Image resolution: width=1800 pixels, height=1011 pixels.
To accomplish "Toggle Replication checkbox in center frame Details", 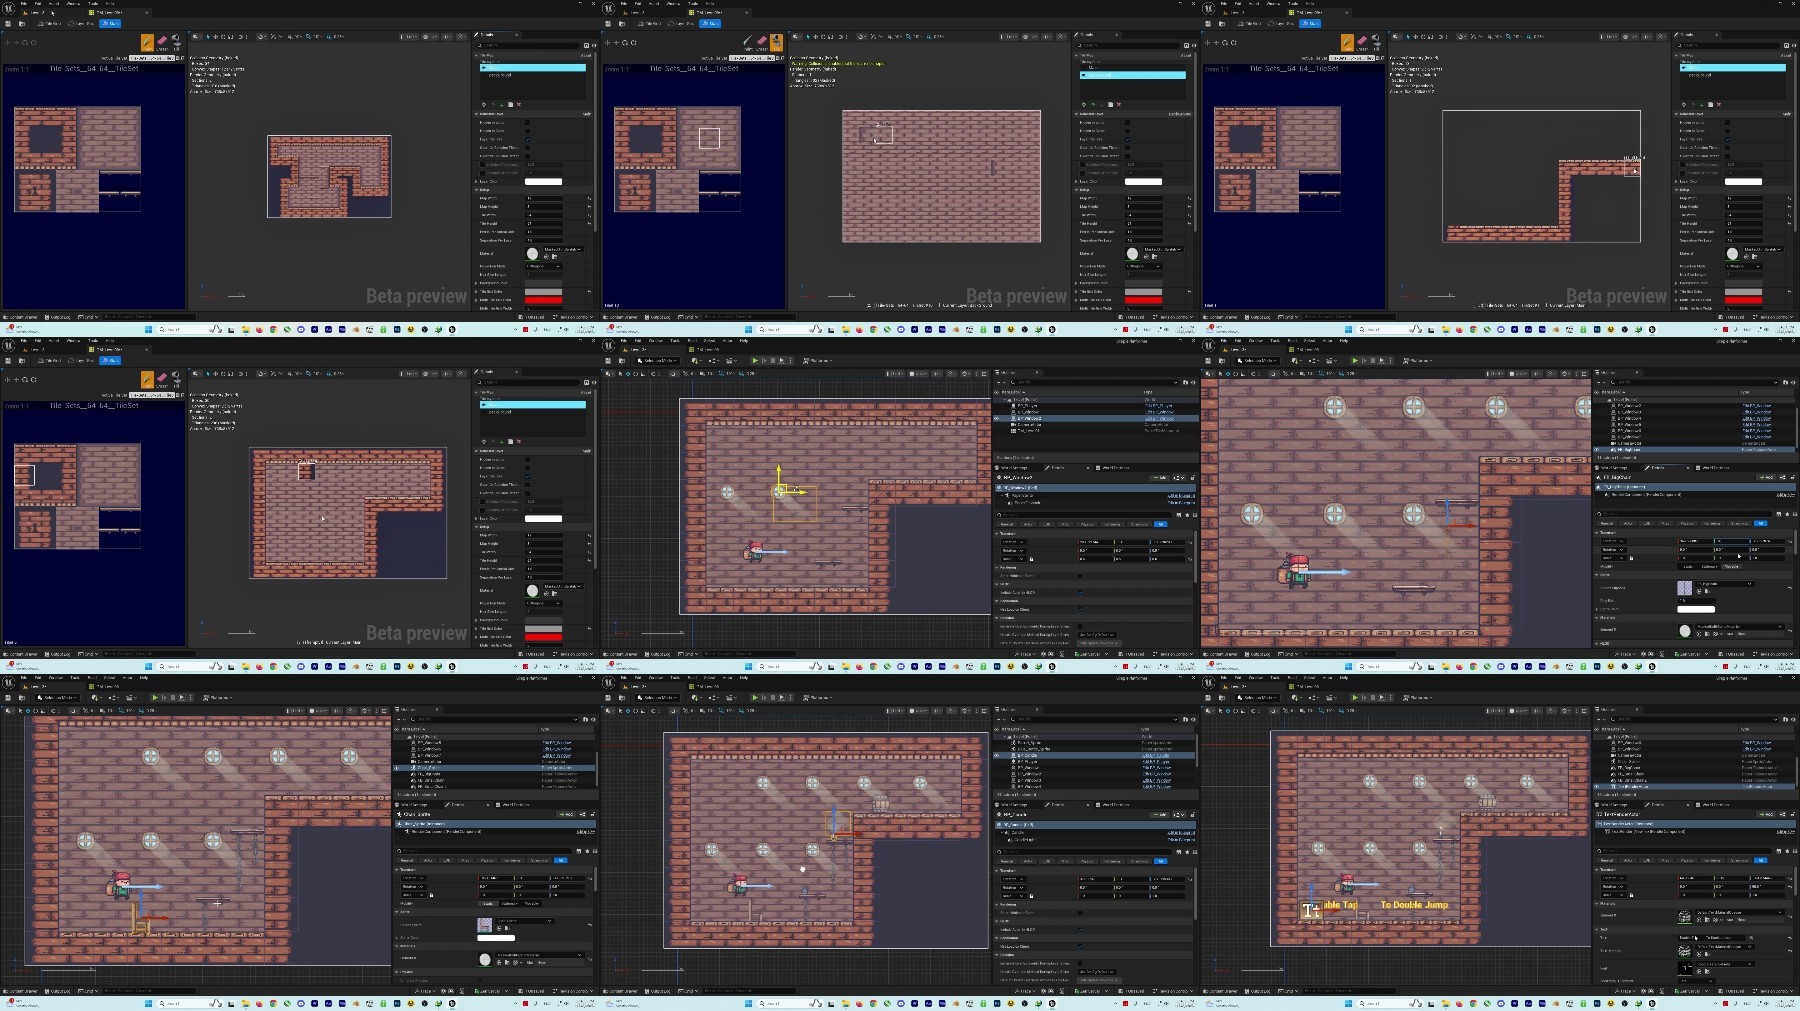I will pos(1080,609).
